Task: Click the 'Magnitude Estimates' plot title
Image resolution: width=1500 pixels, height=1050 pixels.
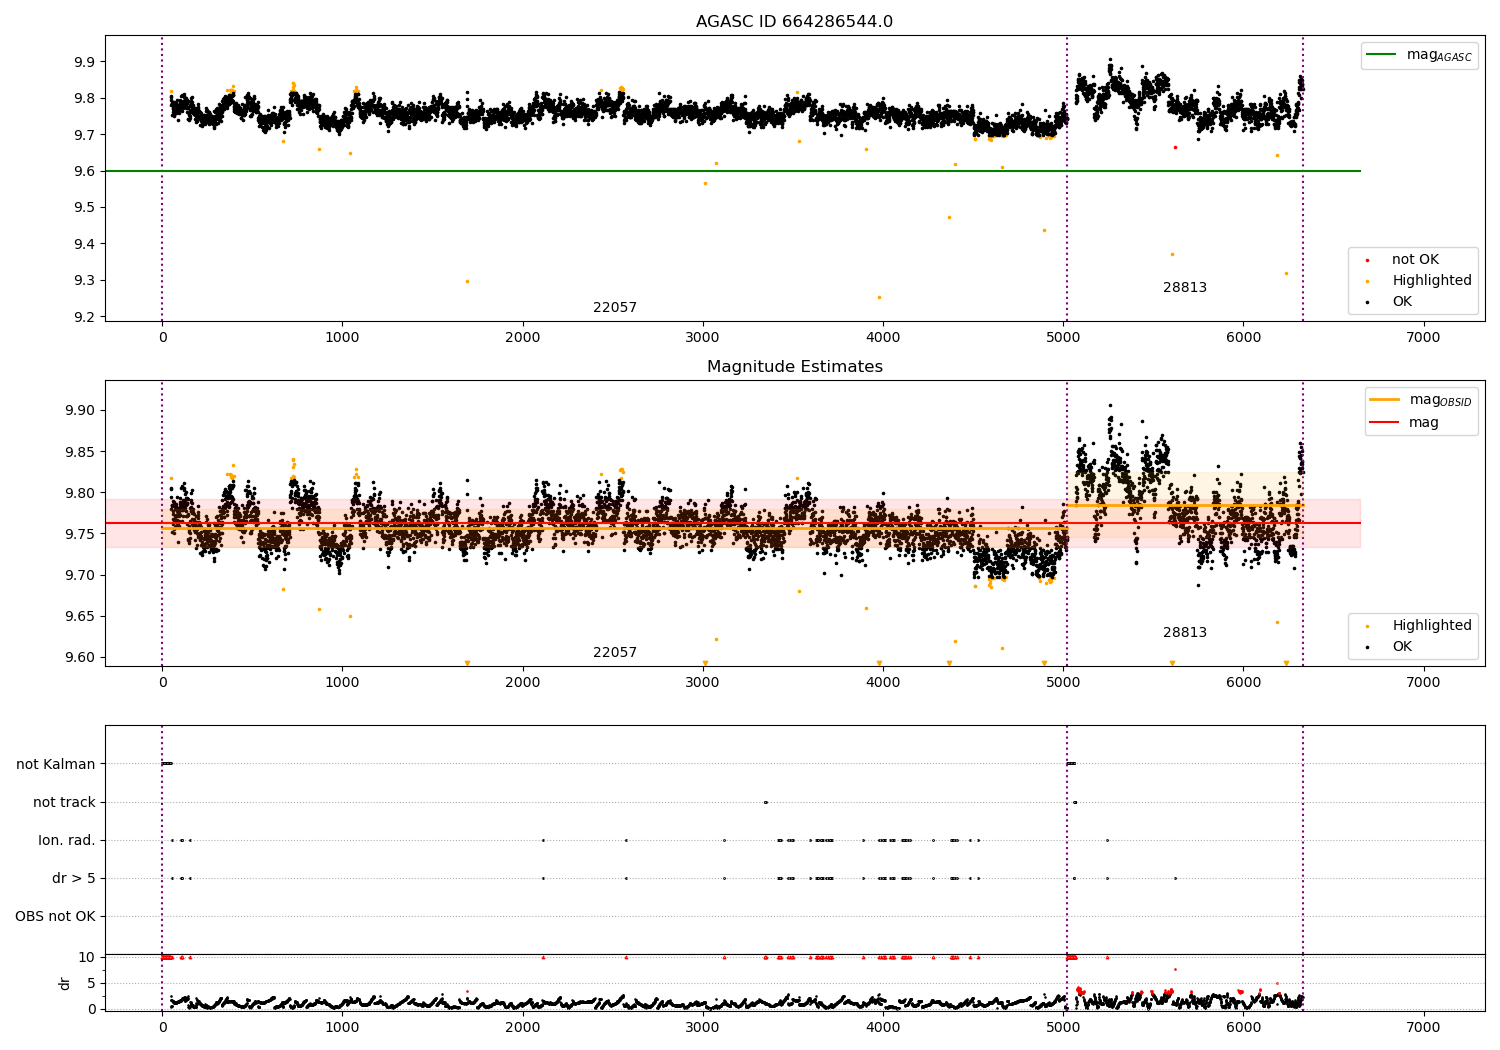Action: 794,367
